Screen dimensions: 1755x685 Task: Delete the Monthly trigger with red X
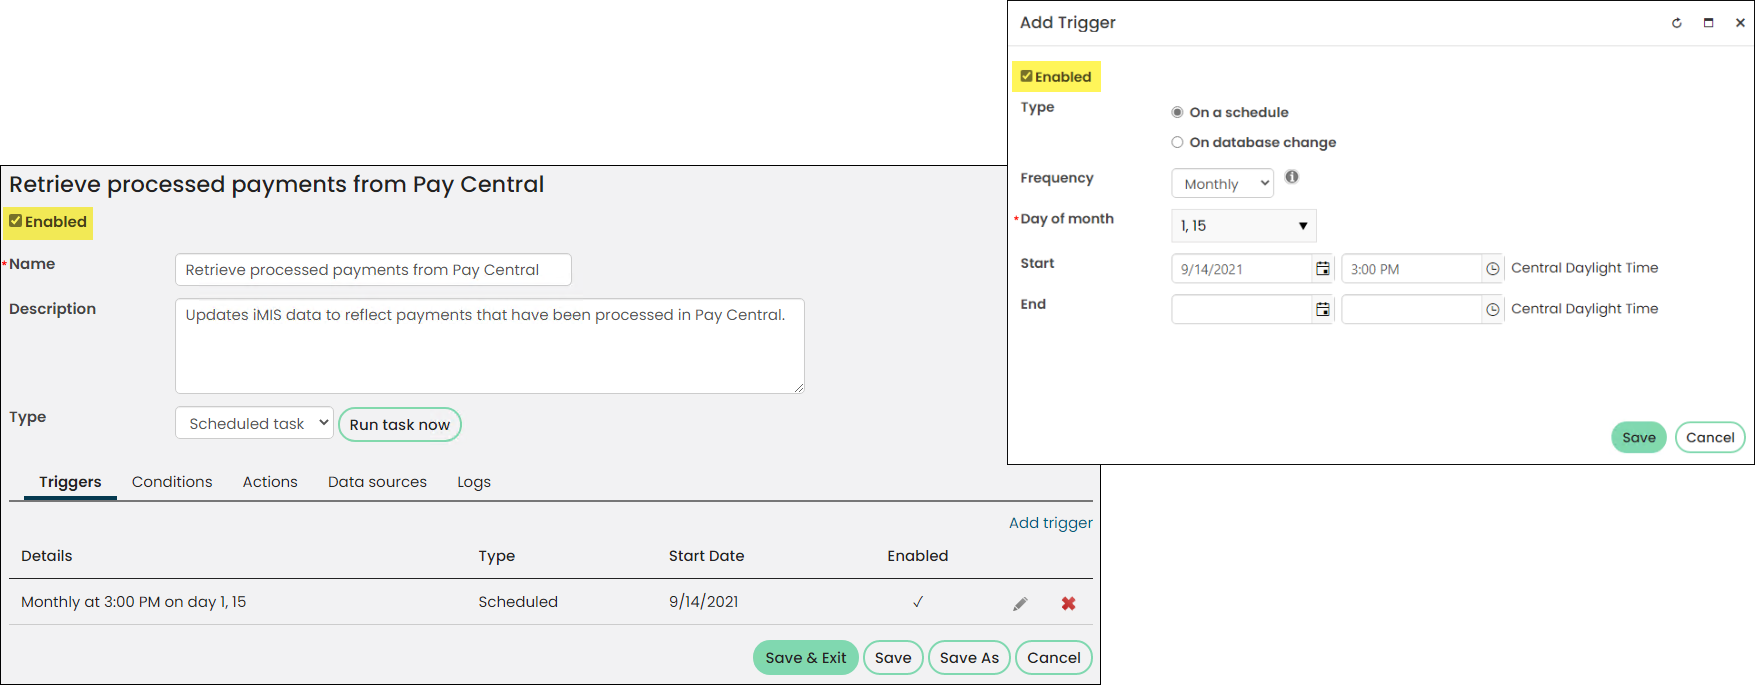coord(1068,603)
